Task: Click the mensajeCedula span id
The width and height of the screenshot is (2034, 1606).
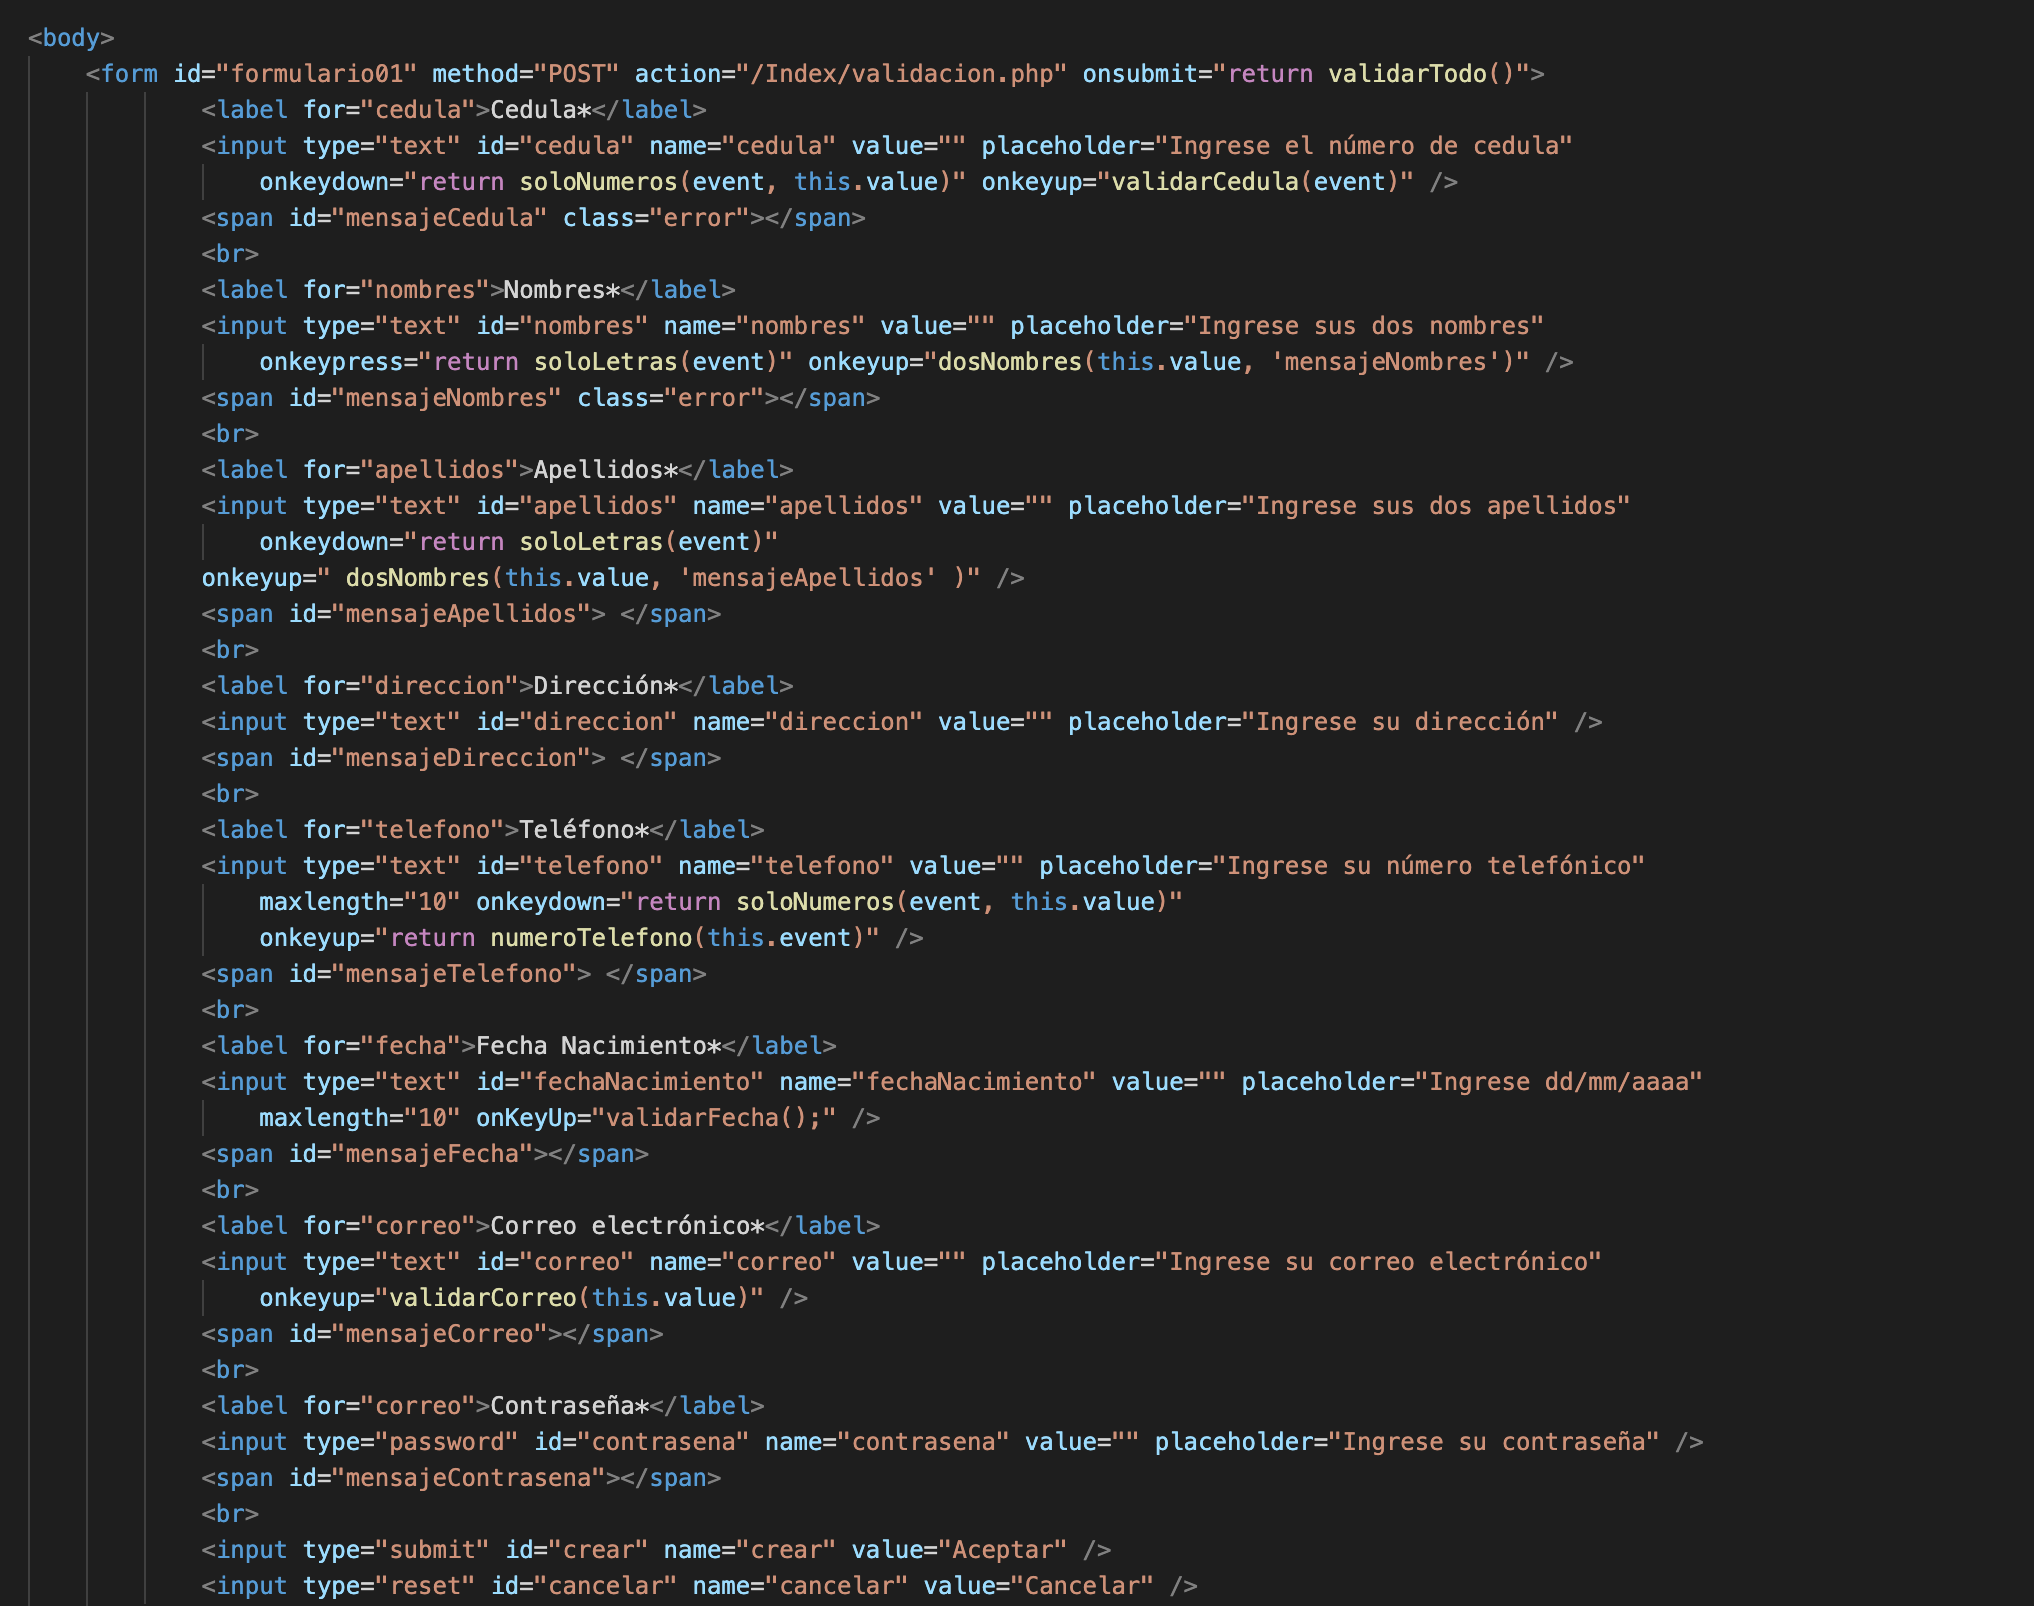Action: click(x=440, y=217)
